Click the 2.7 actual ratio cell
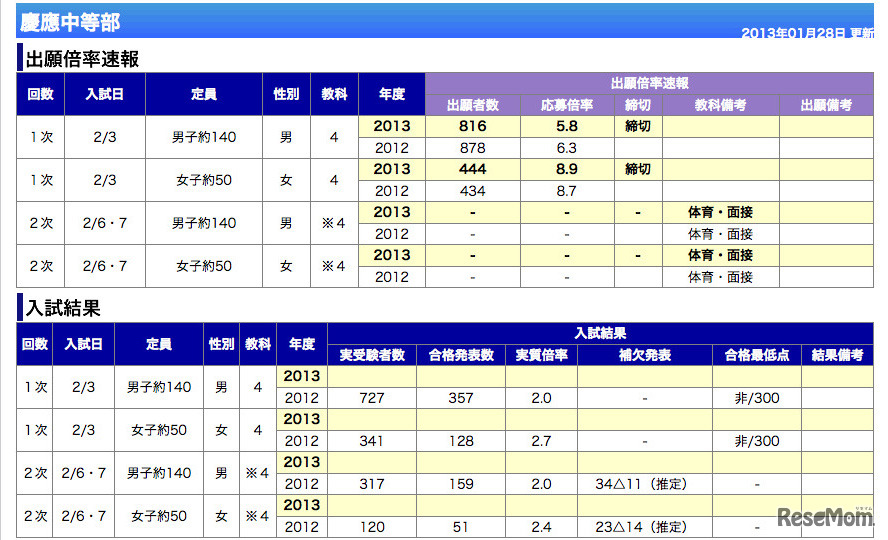Image resolution: width=888 pixels, height=540 pixels. pyautogui.click(x=541, y=441)
